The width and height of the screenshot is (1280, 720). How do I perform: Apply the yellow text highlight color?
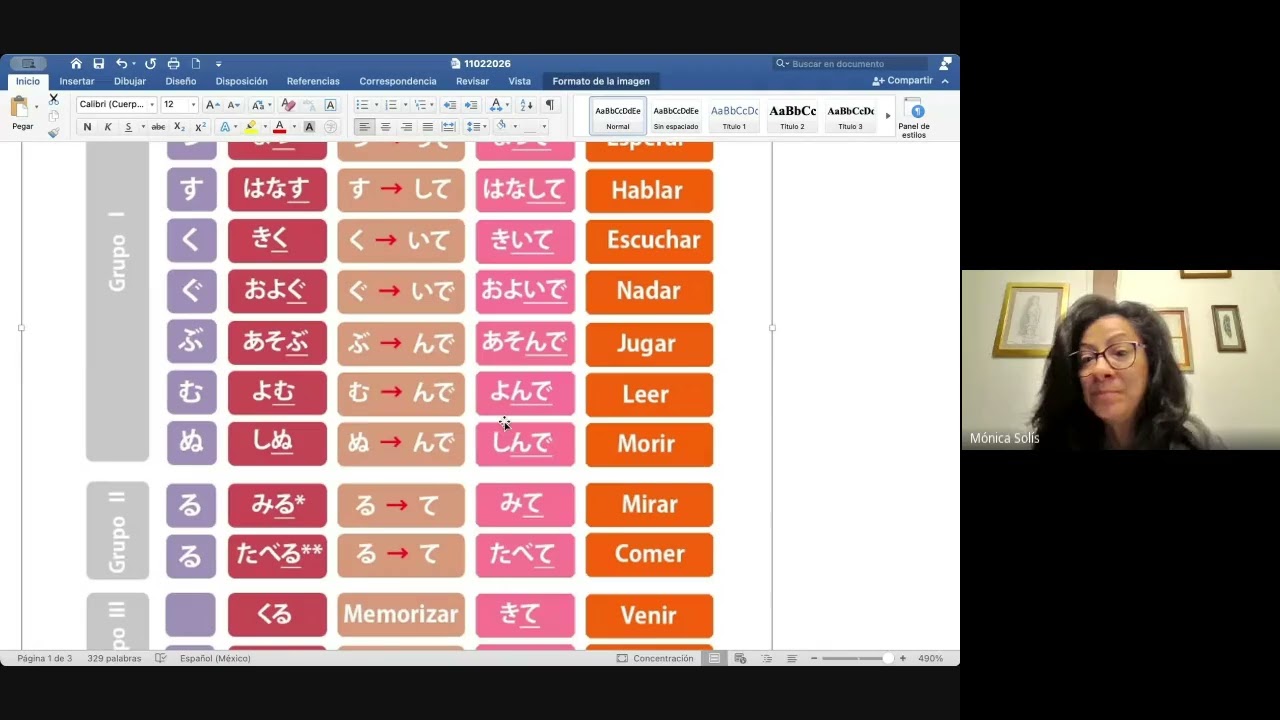tap(251, 127)
